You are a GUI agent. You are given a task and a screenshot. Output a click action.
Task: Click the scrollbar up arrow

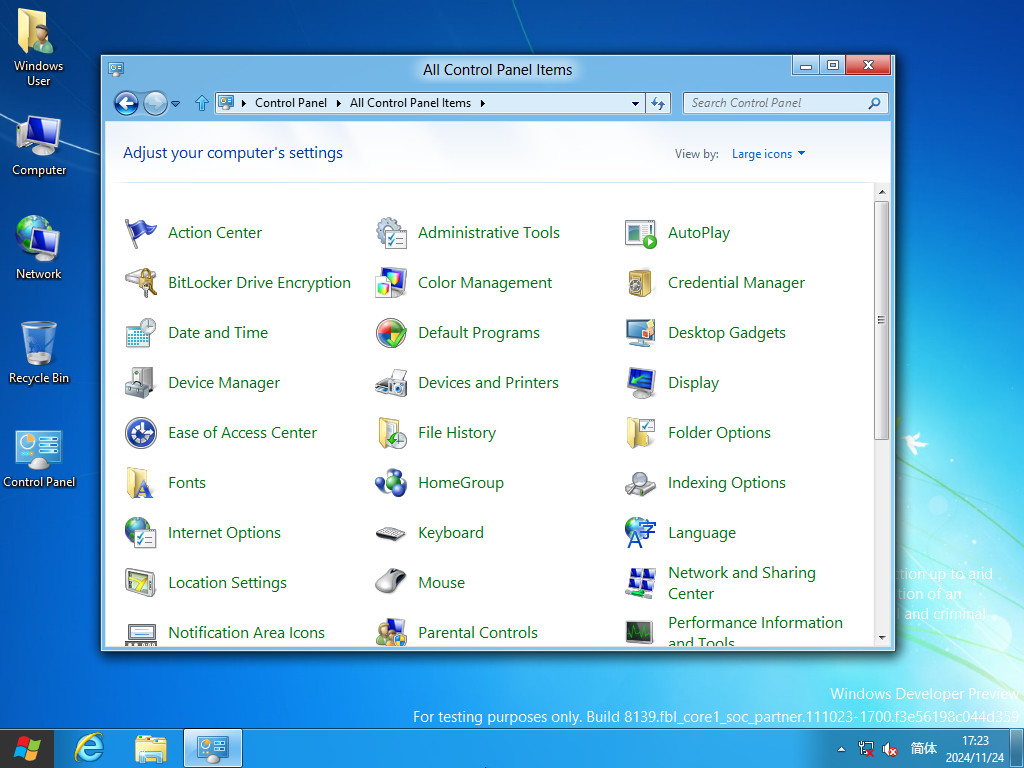click(882, 192)
